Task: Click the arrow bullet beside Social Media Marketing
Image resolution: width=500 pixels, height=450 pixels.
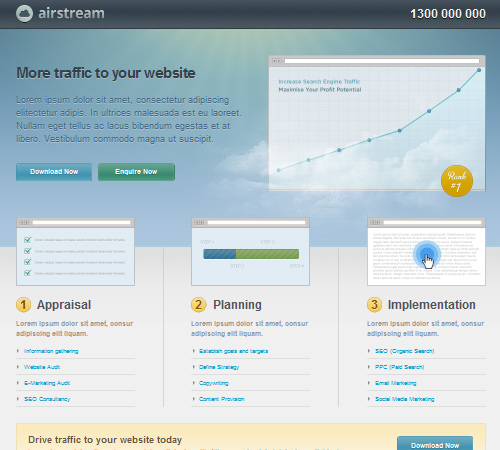Action: 369,399
